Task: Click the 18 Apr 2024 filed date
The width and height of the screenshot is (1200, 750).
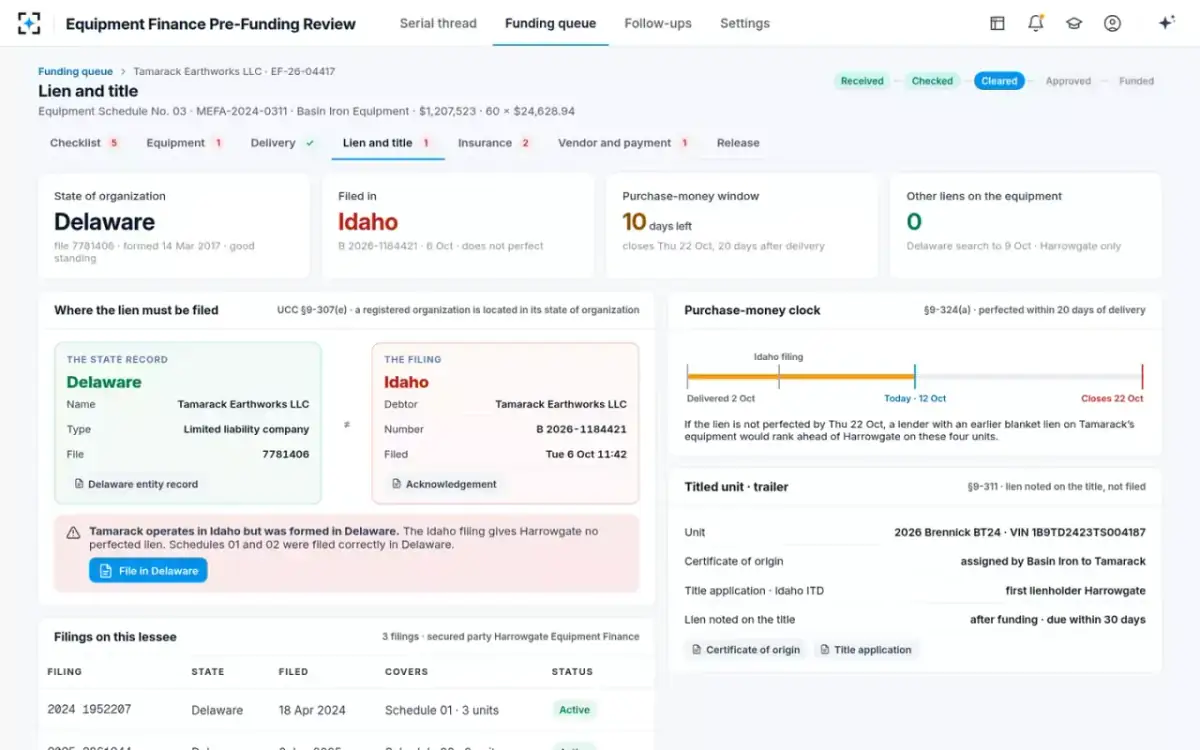Action: click(312, 710)
